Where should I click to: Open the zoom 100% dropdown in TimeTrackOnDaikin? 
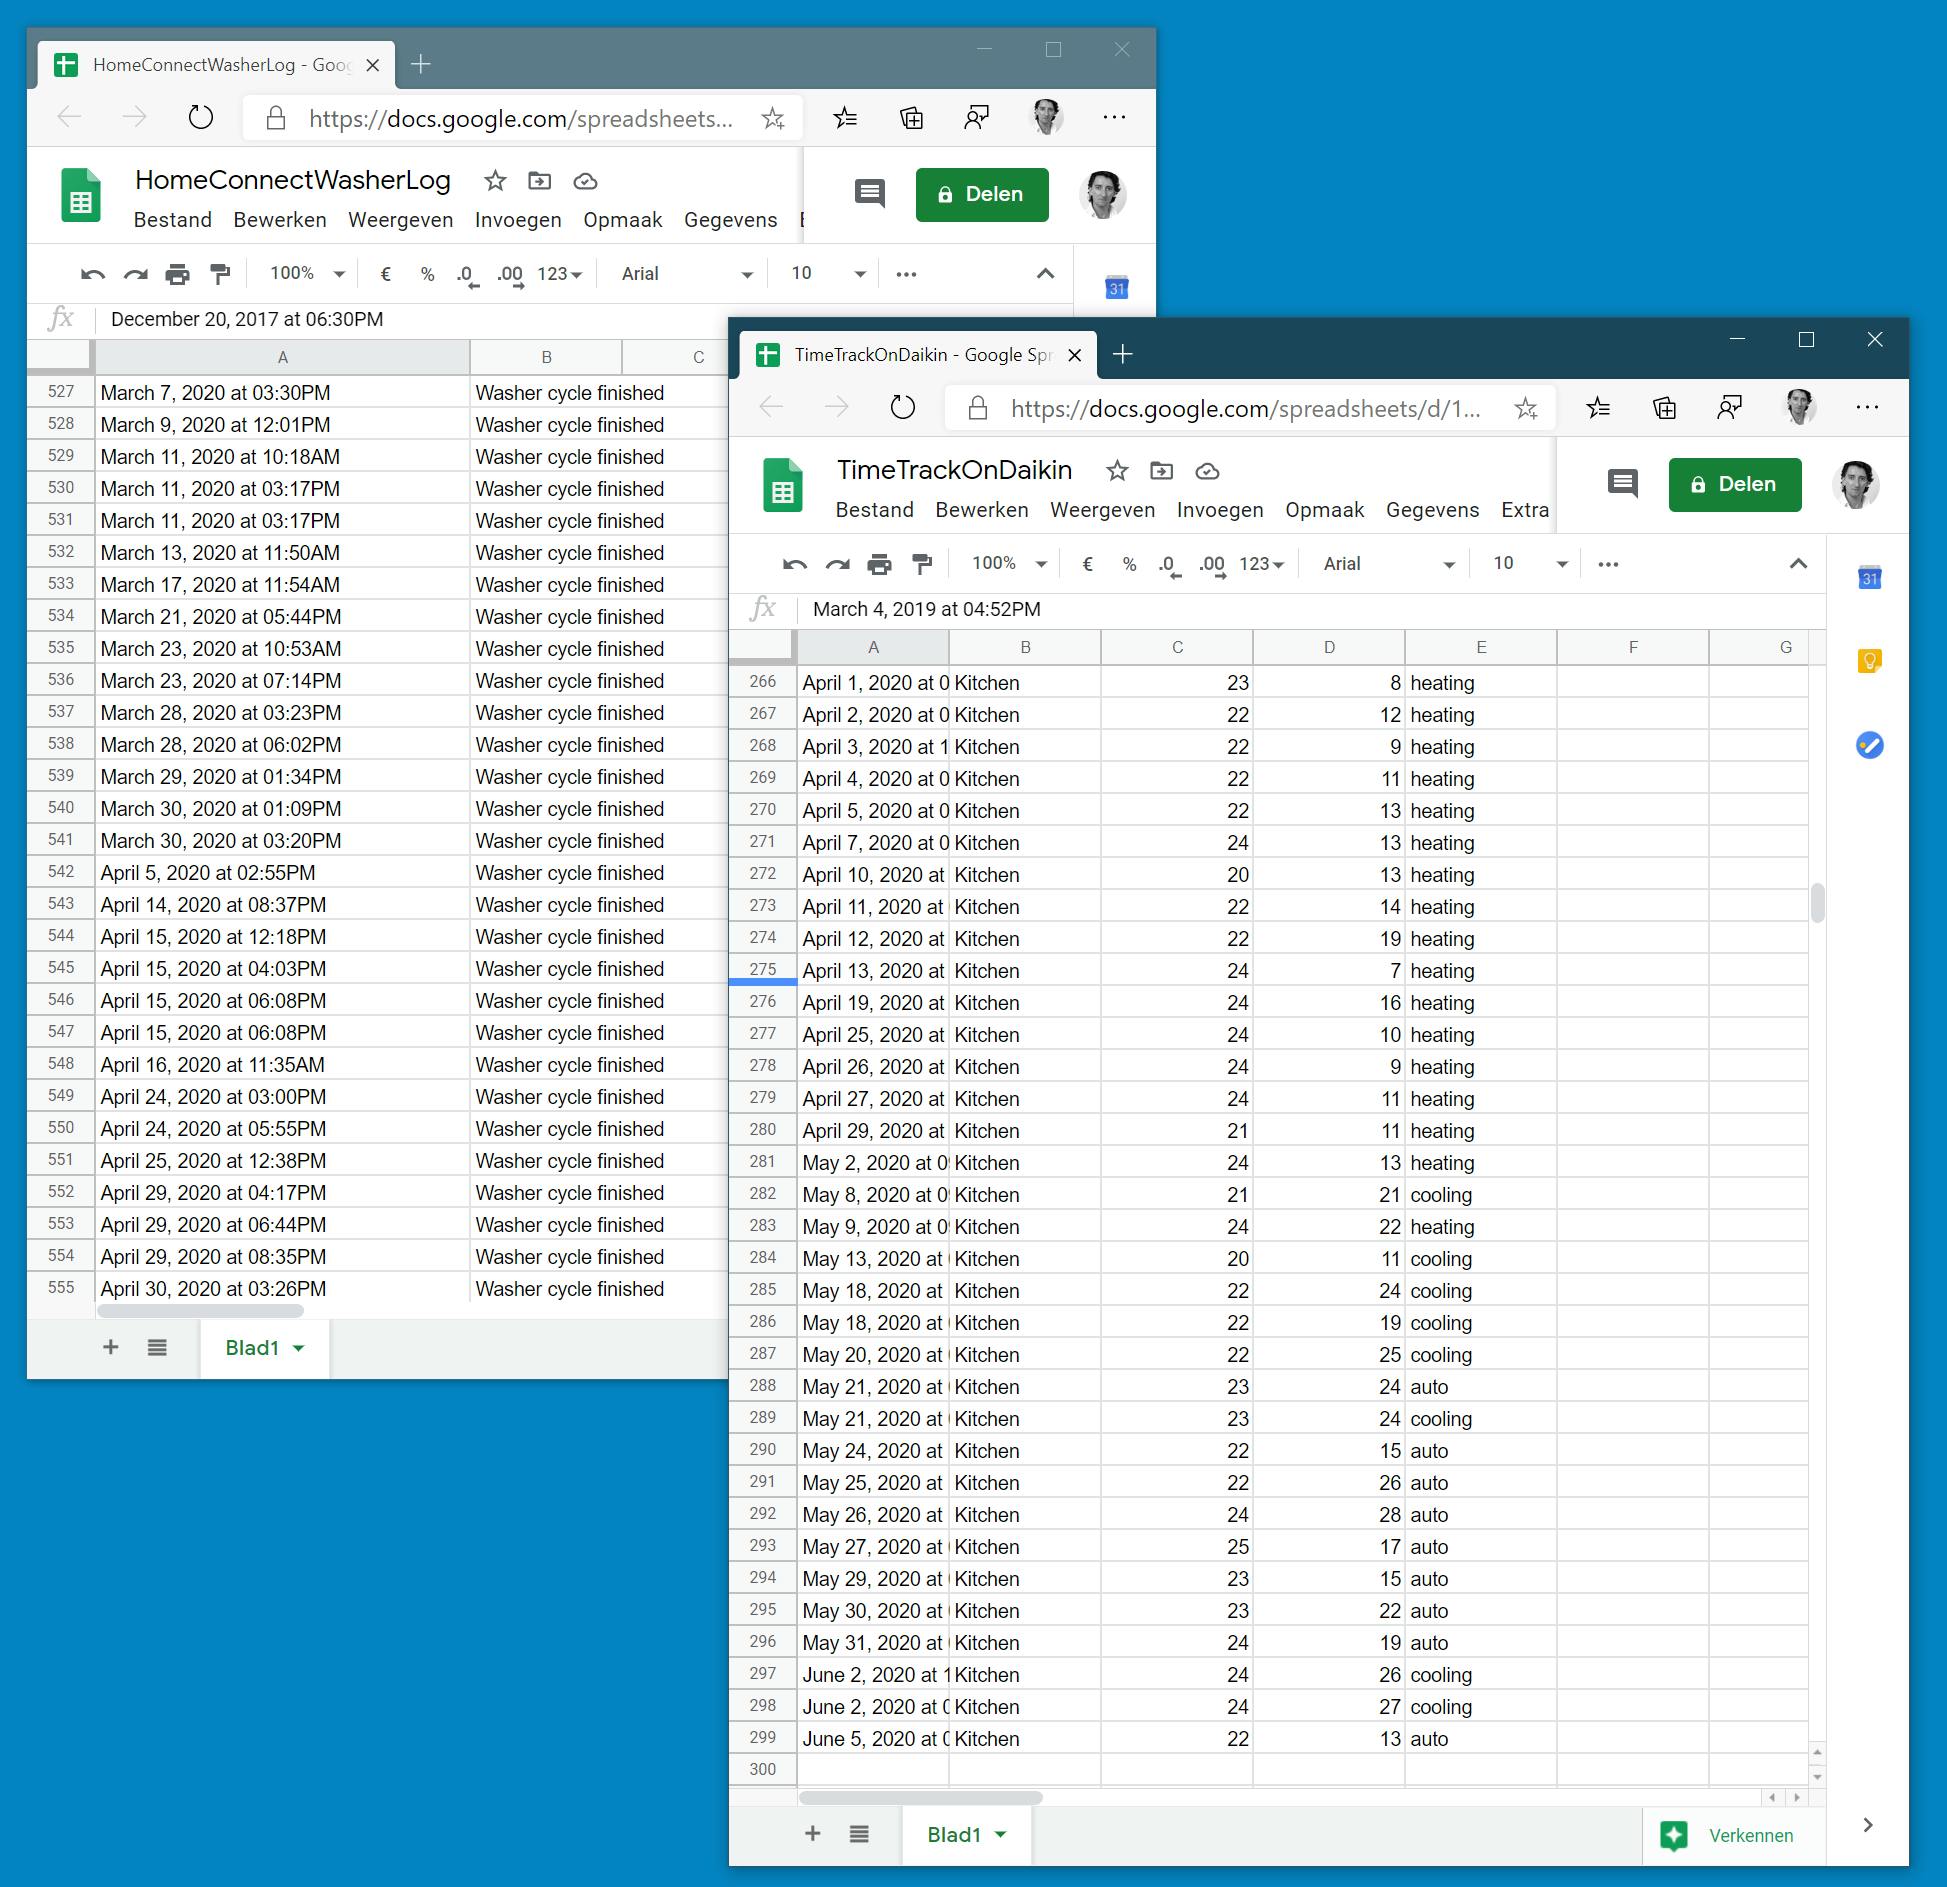tap(1009, 564)
